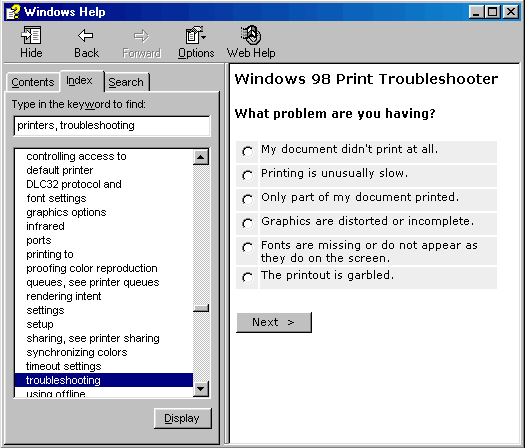Choose 'Graphics are distorted or incomplete'

248,223
